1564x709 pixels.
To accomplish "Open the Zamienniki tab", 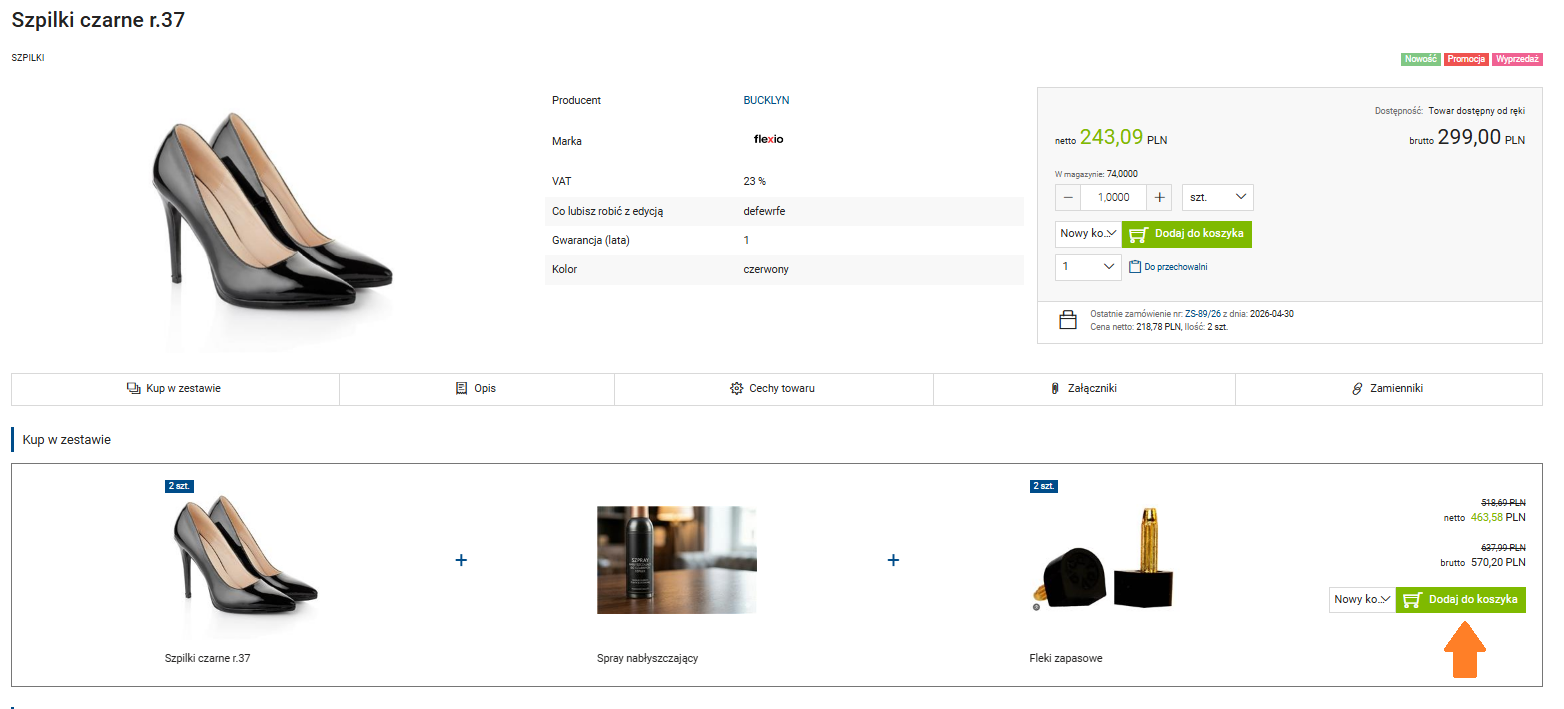I will coord(1389,388).
